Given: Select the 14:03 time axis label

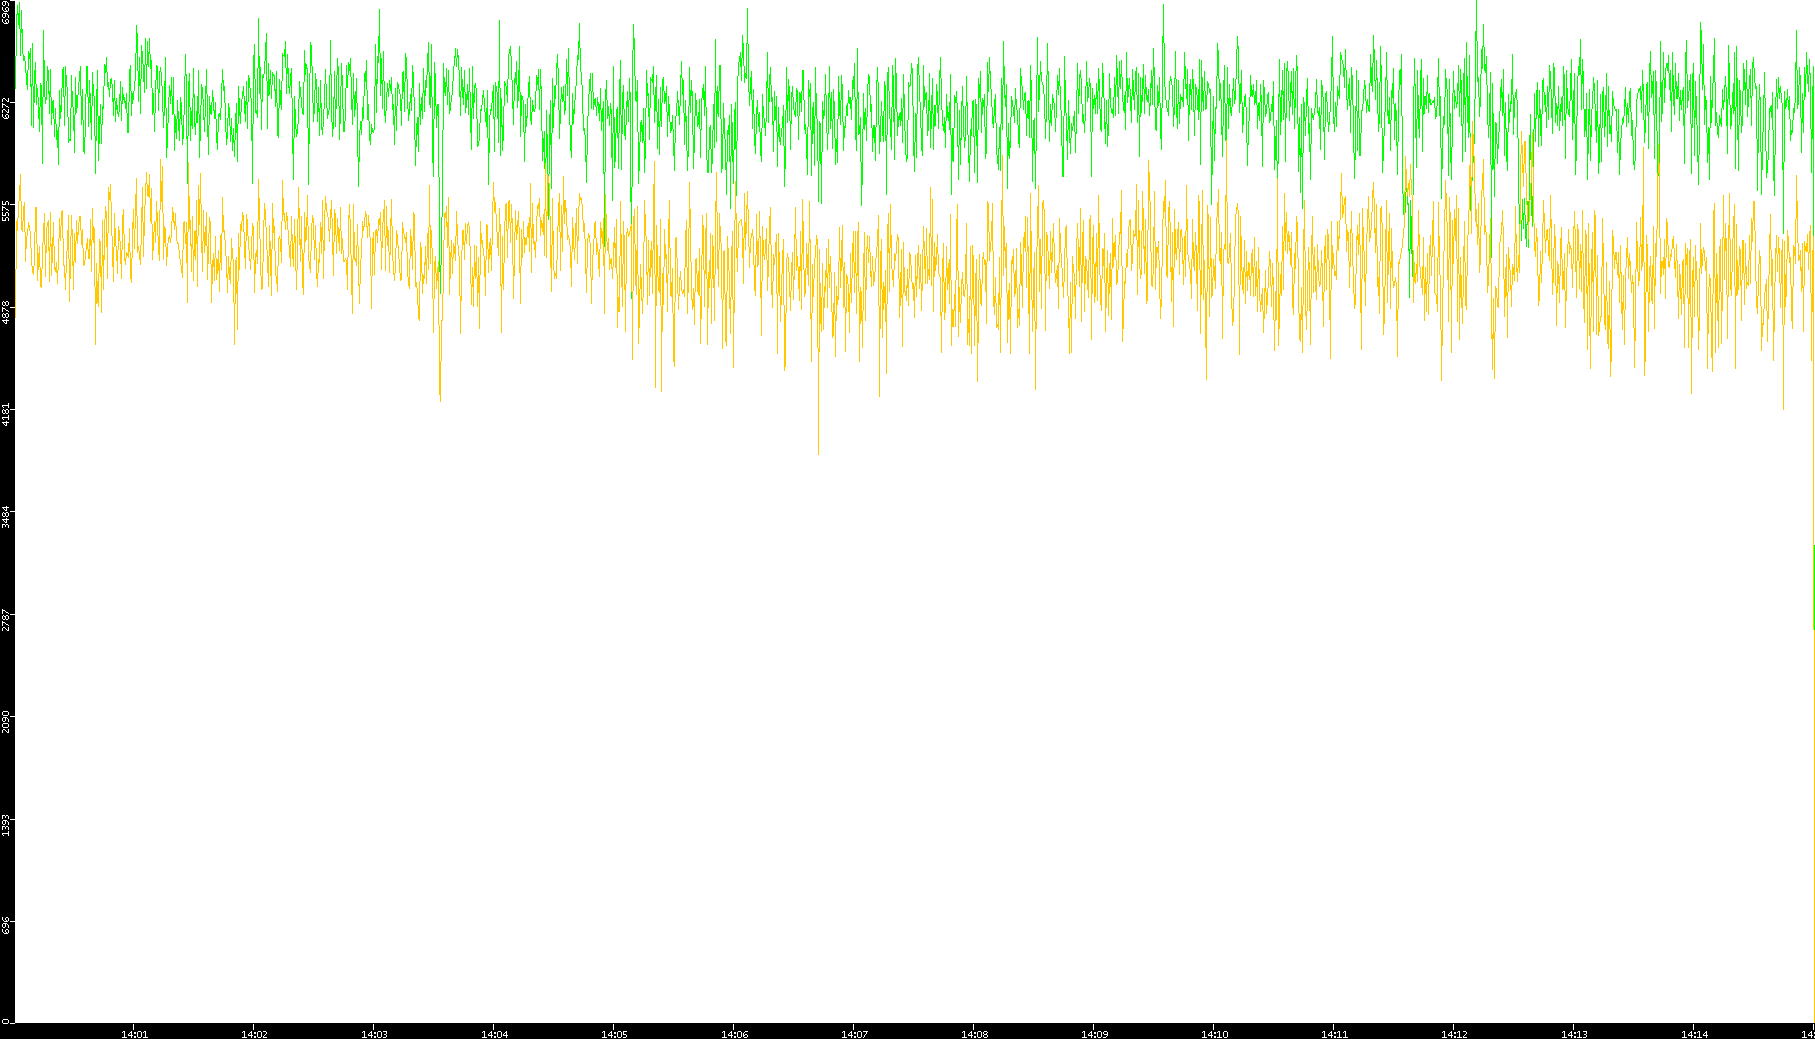Looking at the screenshot, I should click(374, 1034).
